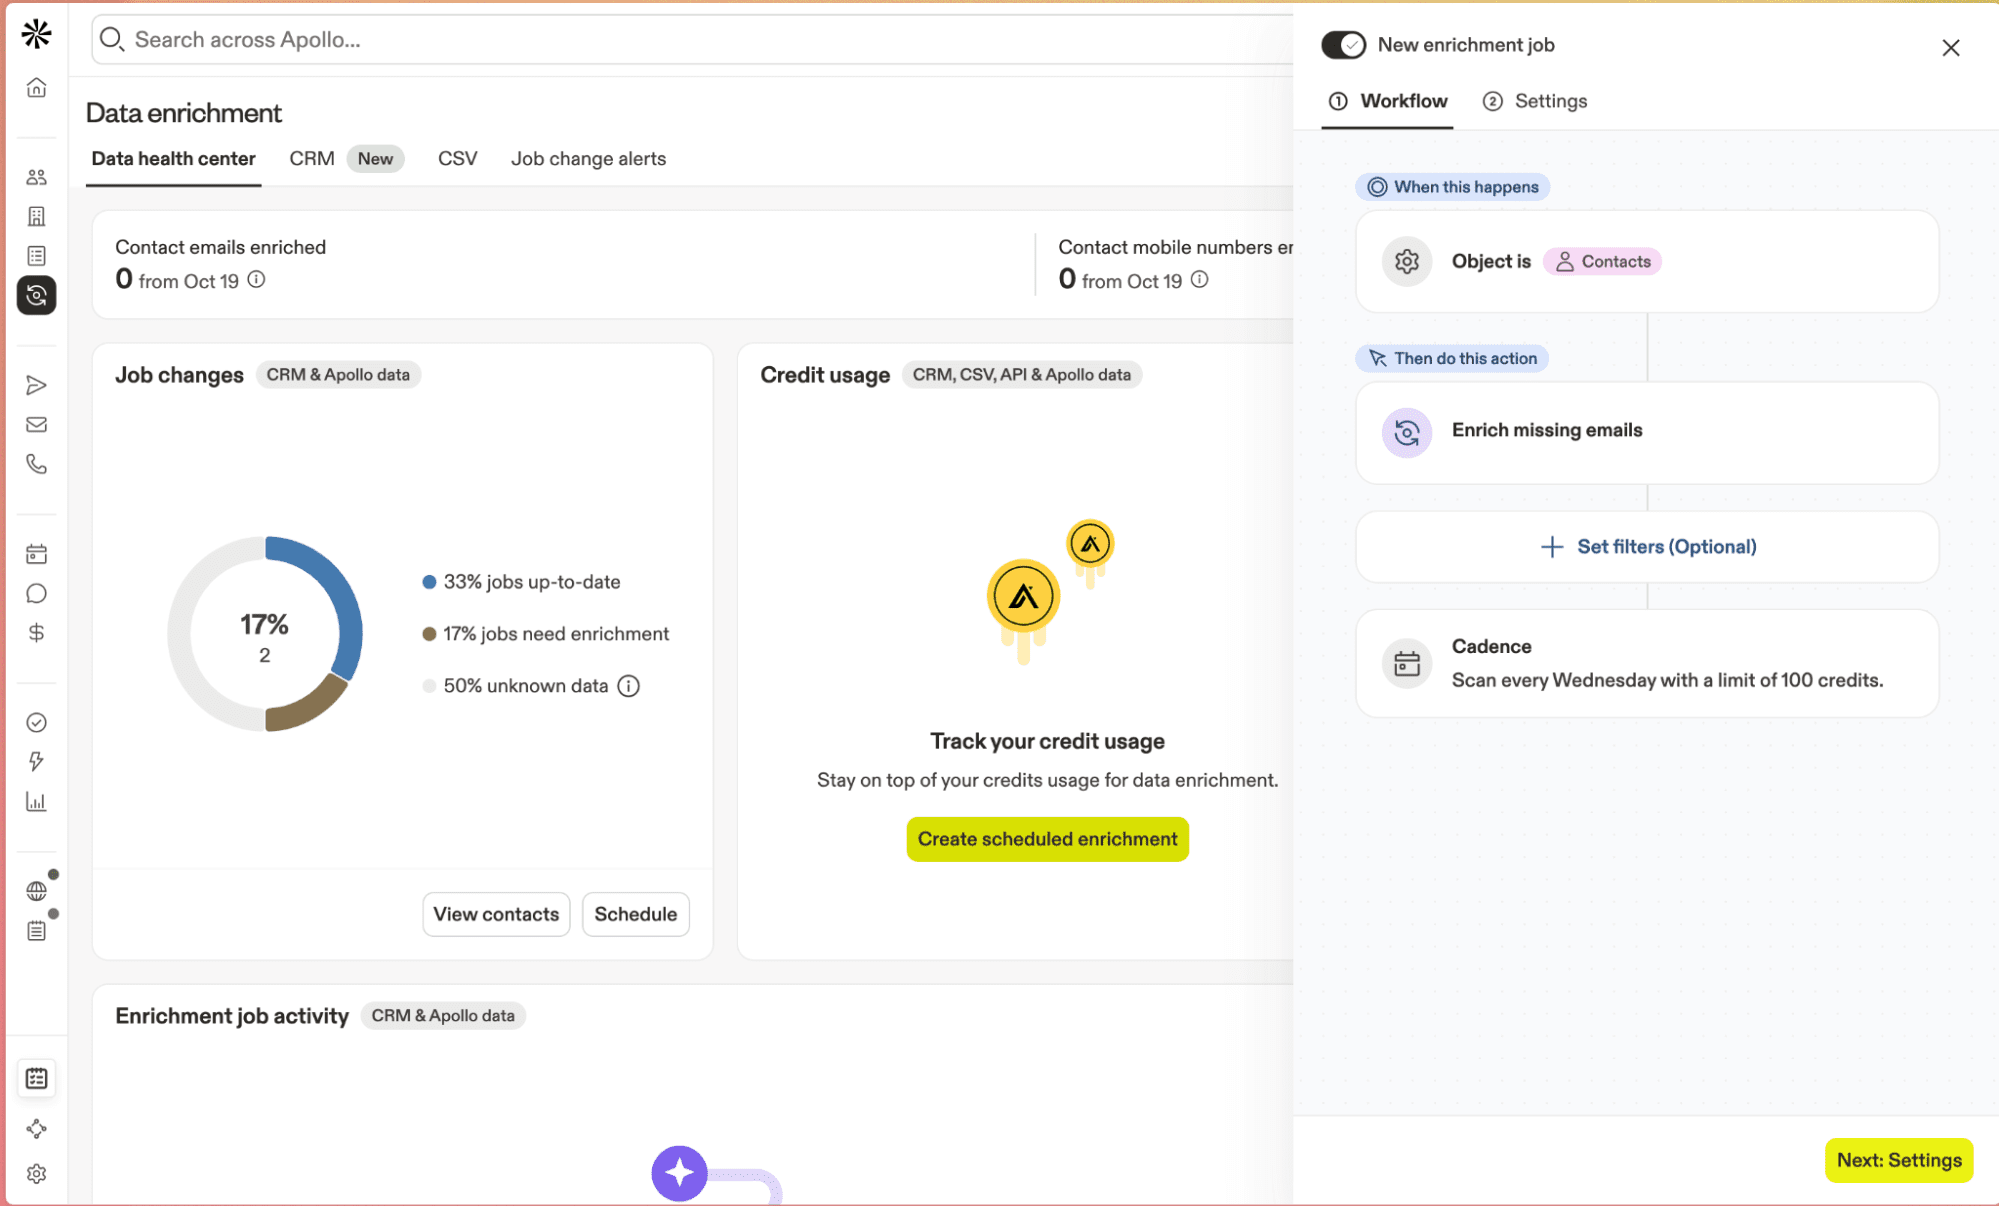Click the purple AI assistant sparkle button

tap(679, 1172)
